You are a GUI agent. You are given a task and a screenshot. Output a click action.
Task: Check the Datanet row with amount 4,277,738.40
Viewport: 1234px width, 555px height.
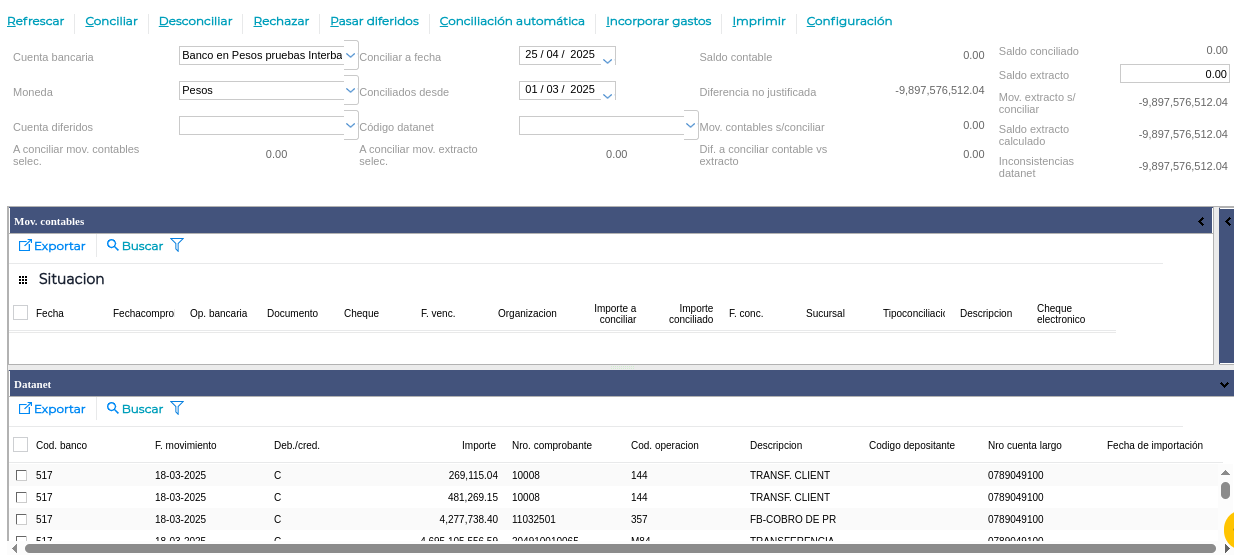21,519
